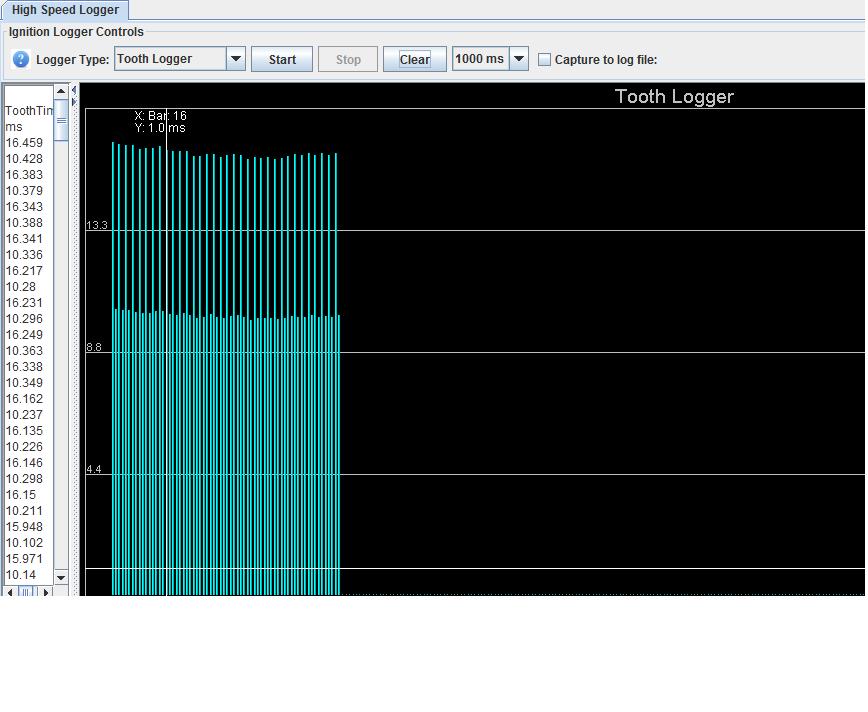Select the 15.948 entry in tooth list

25,527
